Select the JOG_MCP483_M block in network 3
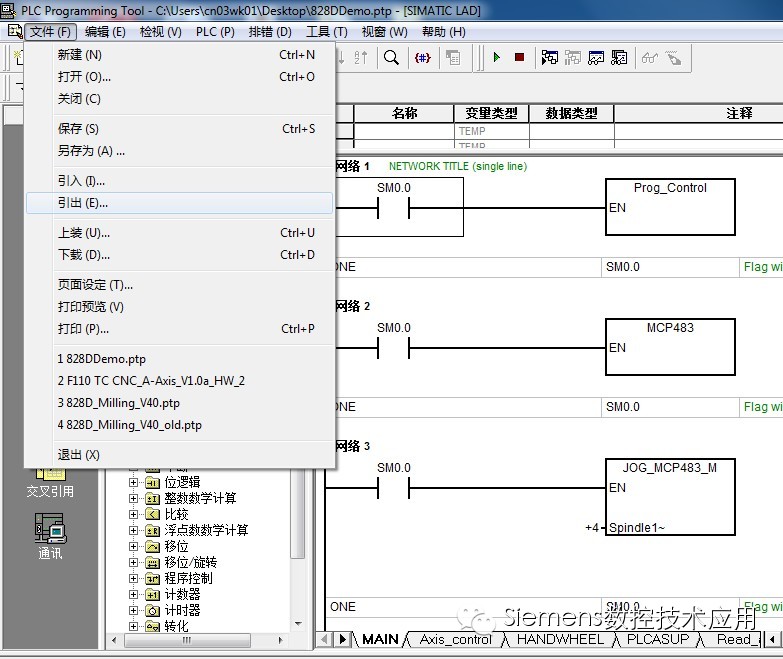This screenshot has height=659, width=783. pyautogui.click(x=670, y=497)
